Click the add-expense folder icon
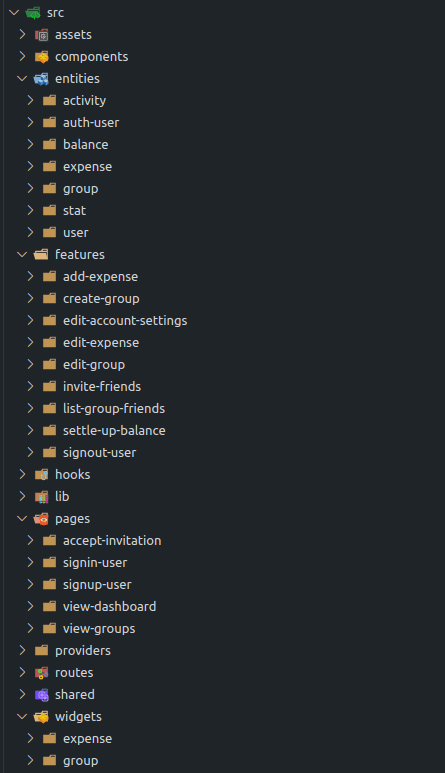The image size is (445, 773). click(49, 277)
